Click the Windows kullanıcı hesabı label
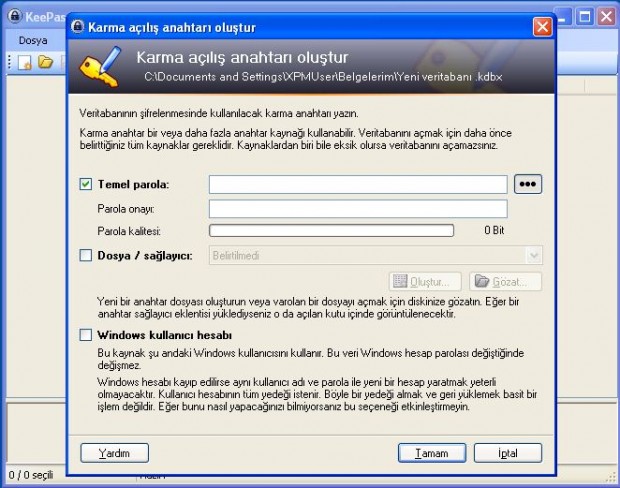The image size is (620, 488). (x=164, y=335)
